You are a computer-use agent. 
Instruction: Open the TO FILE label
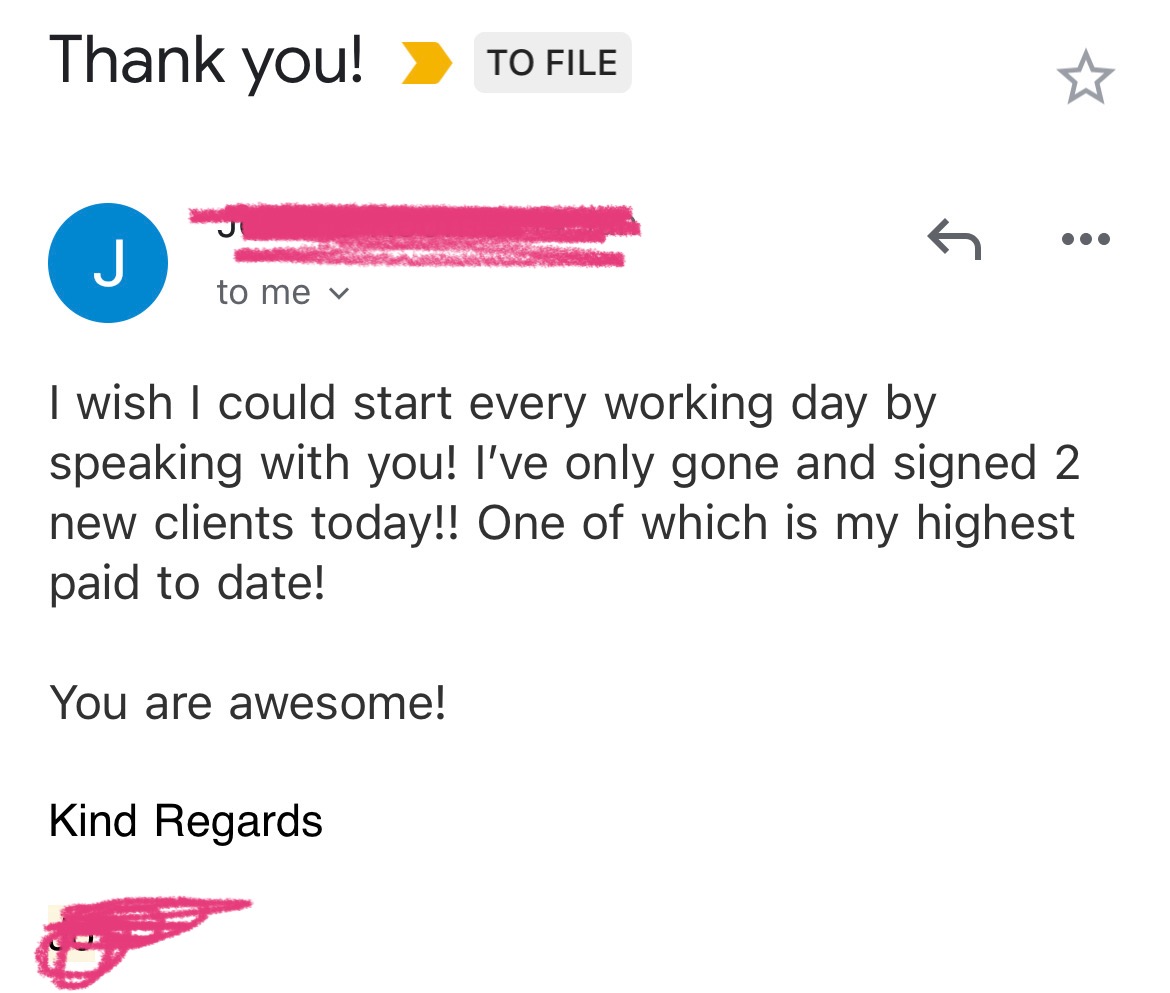pyautogui.click(x=552, y=63)
